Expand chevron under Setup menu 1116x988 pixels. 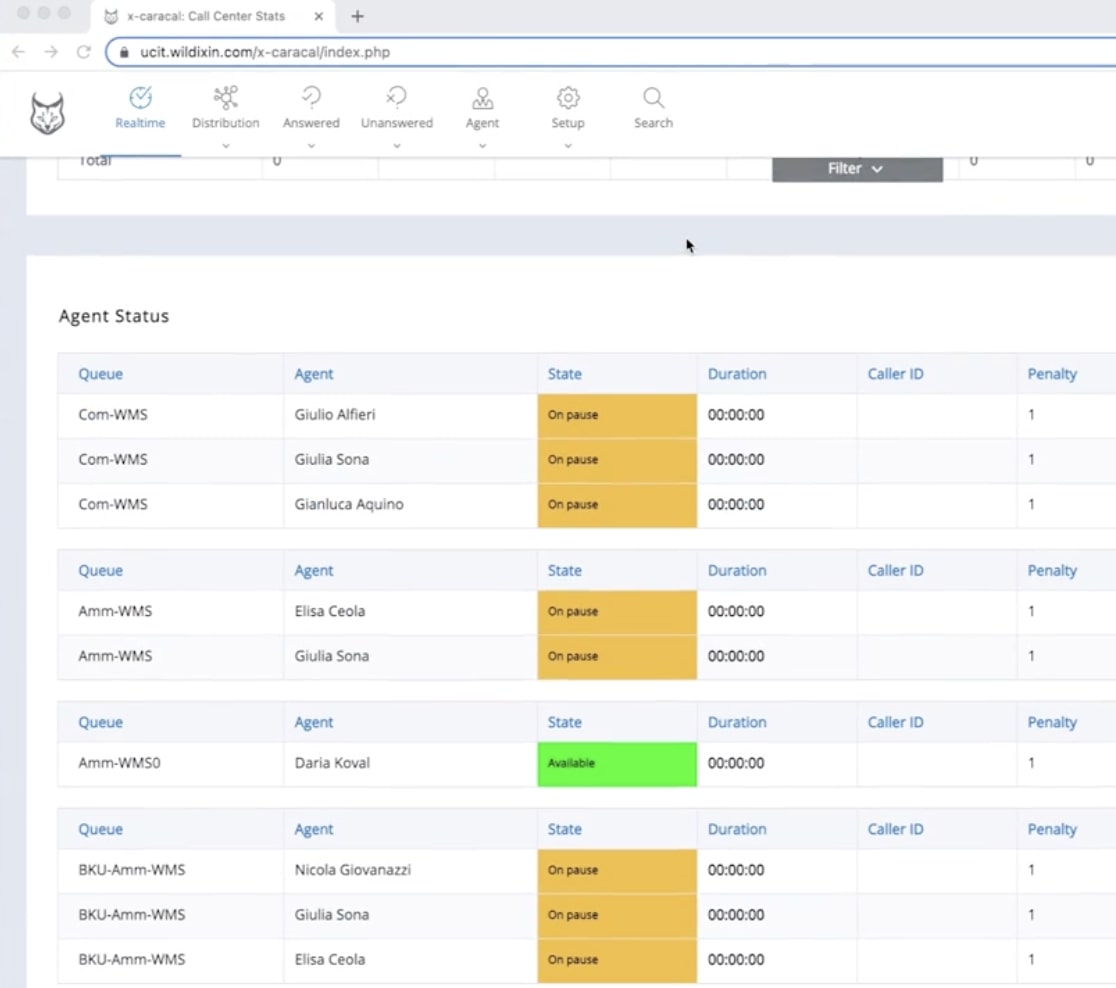coord(568,146)
